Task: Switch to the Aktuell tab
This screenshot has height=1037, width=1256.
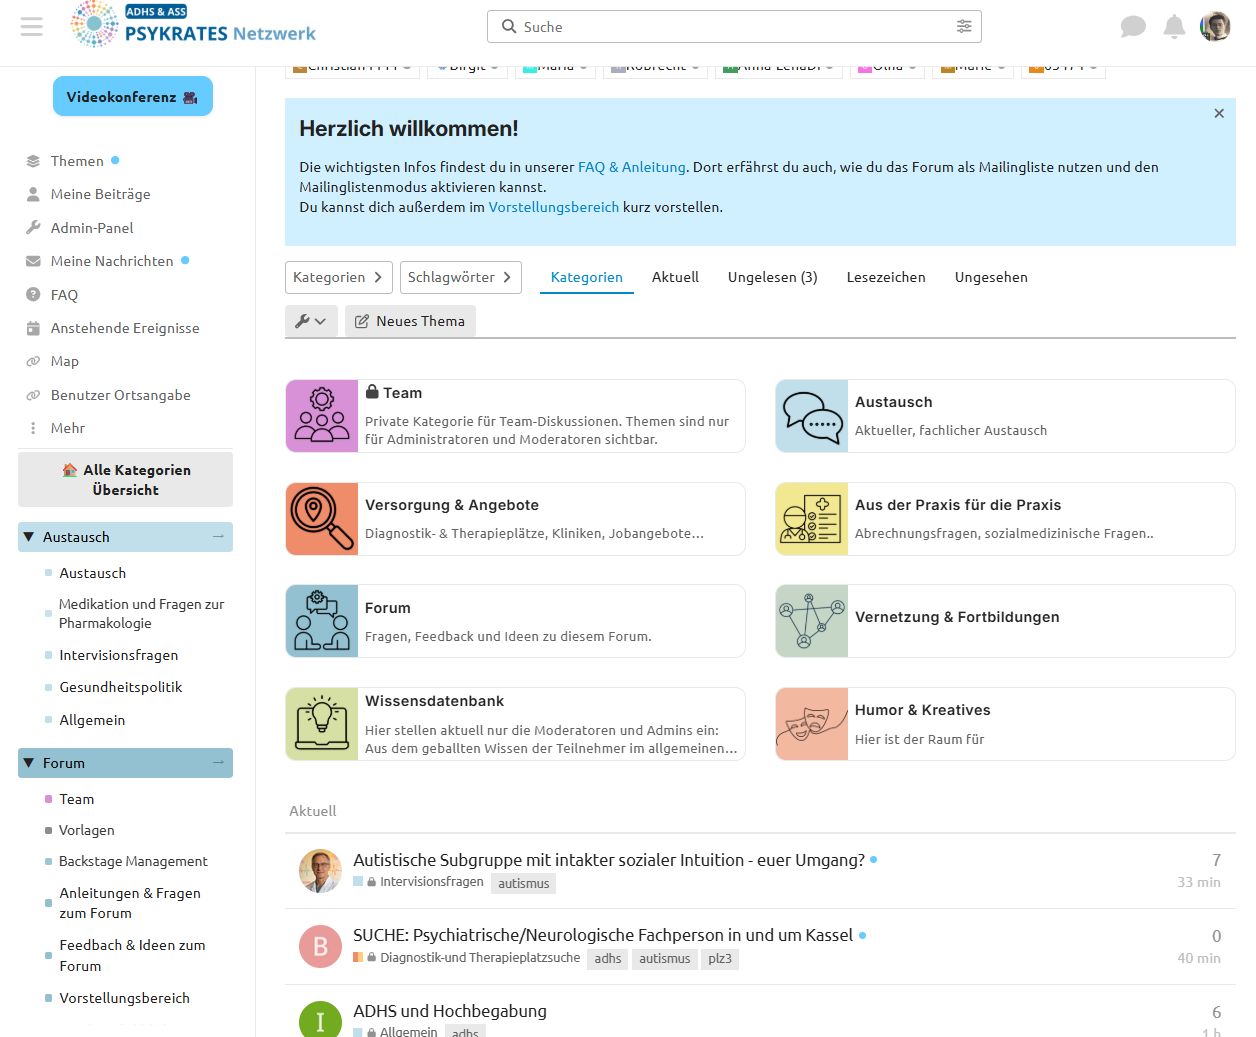Action: [675, 277]
